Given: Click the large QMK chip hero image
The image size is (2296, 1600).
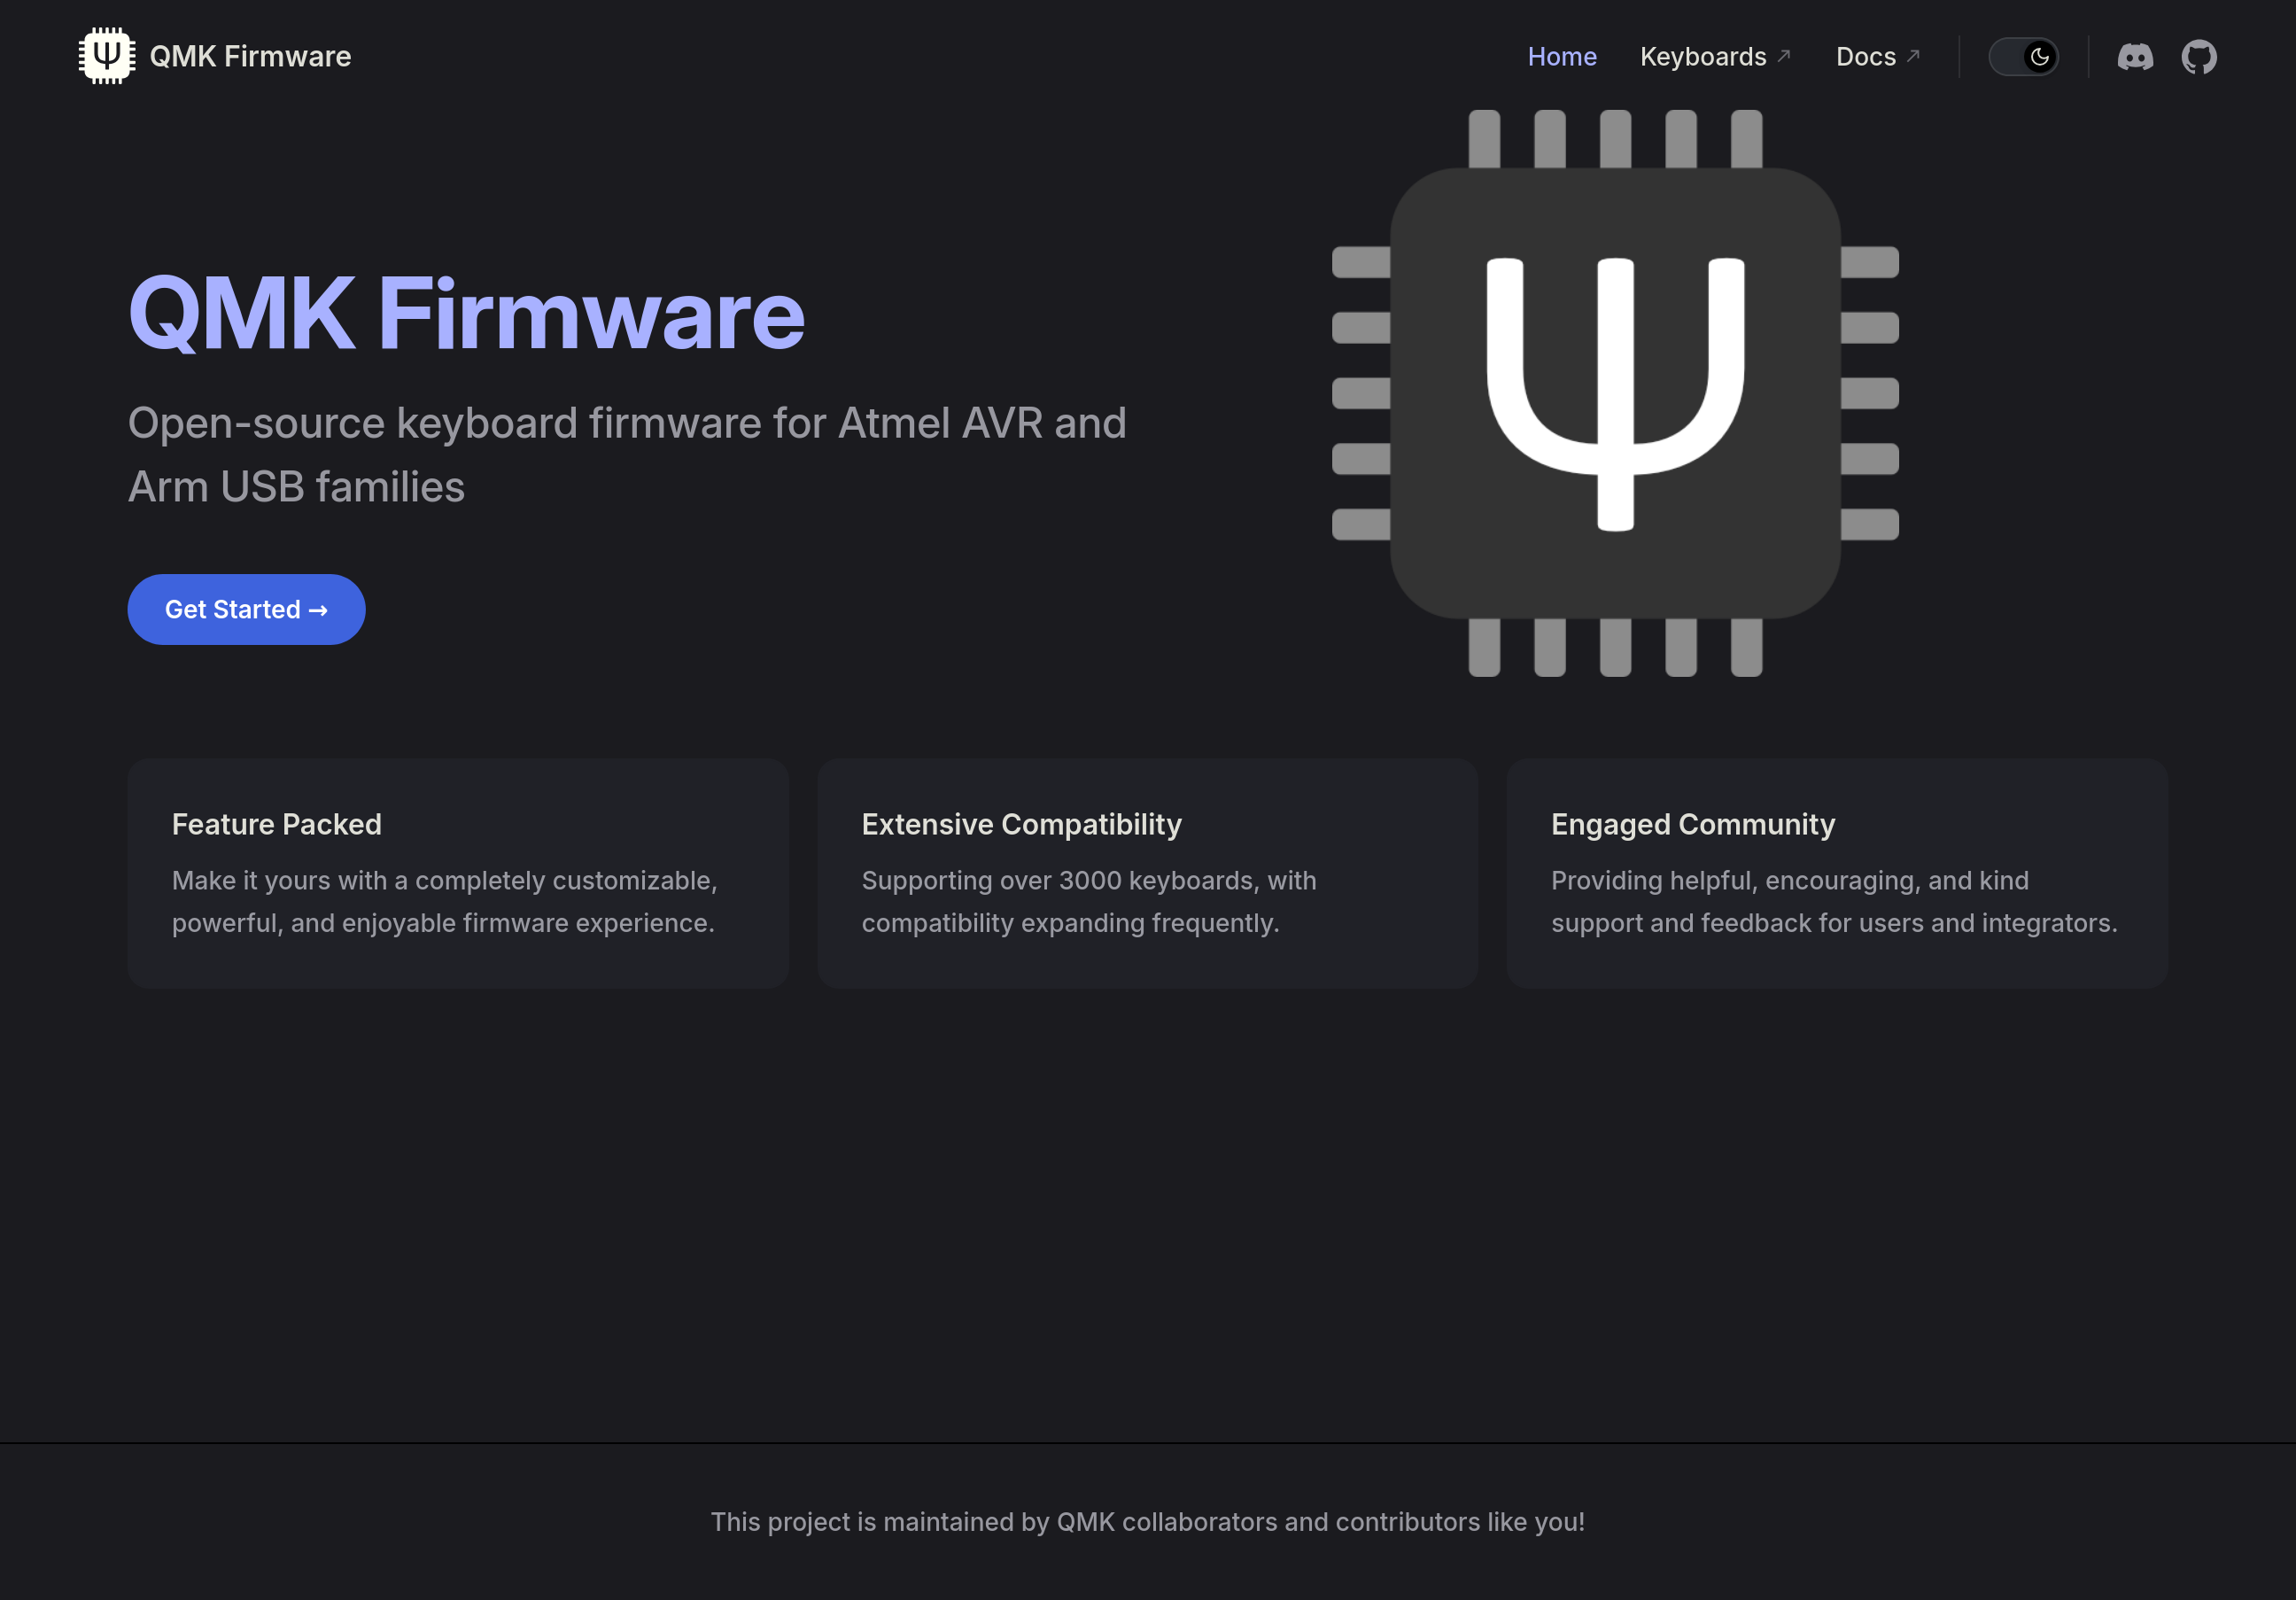Looking at the screenshot, I should tap(1614, 393).
